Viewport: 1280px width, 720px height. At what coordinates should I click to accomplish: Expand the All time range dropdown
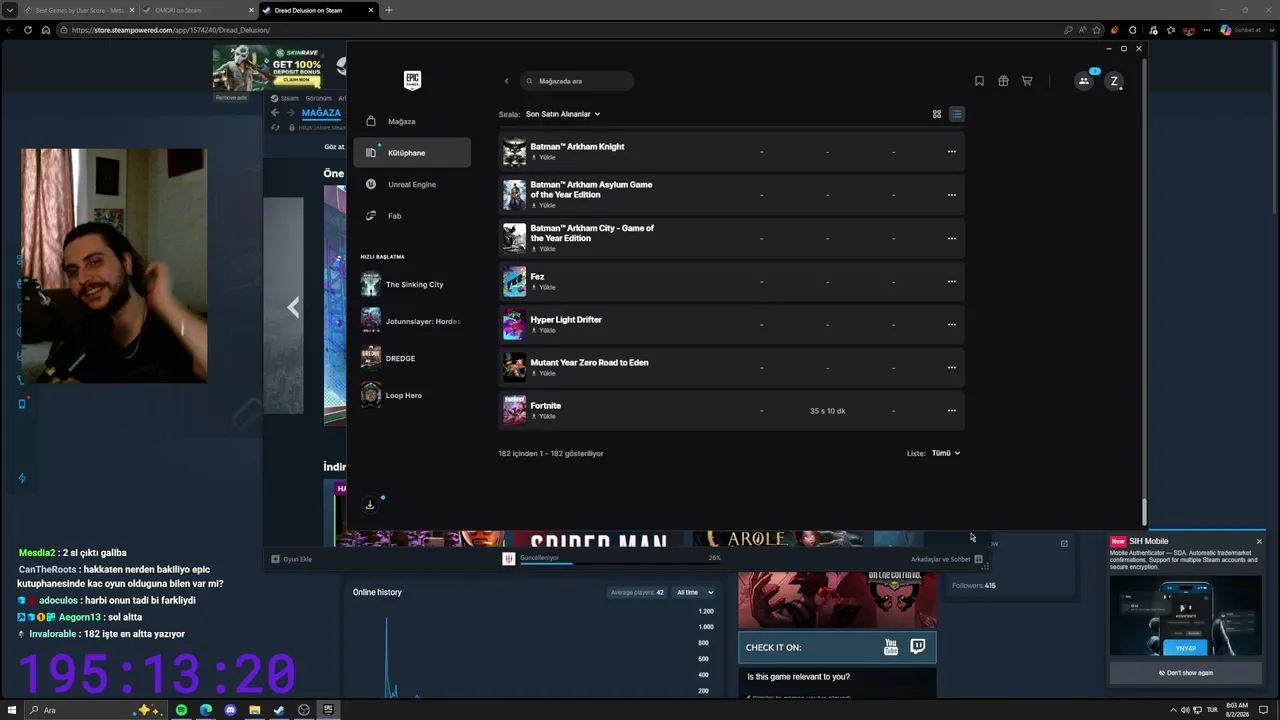[x=695, y=592]
